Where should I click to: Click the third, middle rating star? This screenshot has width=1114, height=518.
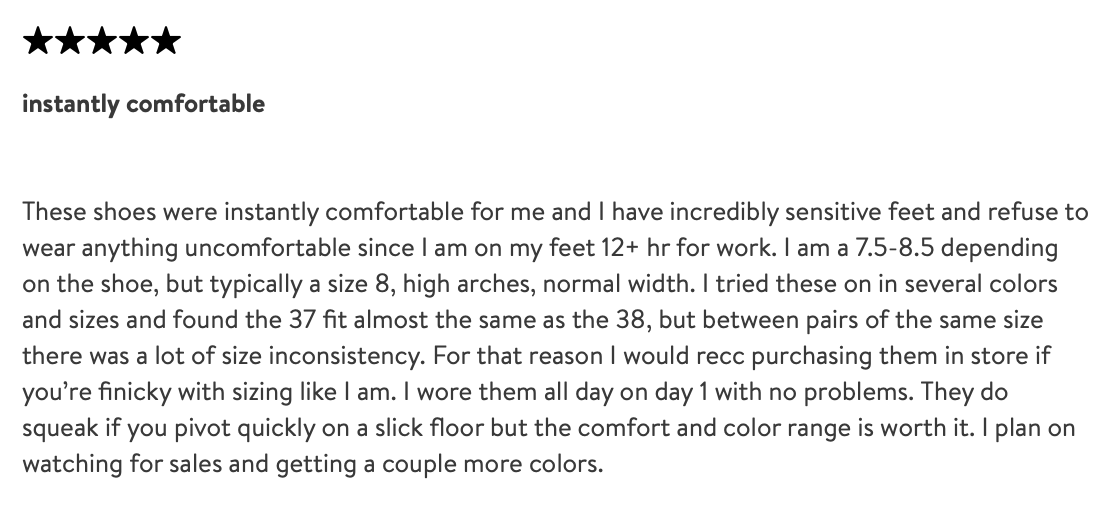pyautogui.click(x=101, y=41)
